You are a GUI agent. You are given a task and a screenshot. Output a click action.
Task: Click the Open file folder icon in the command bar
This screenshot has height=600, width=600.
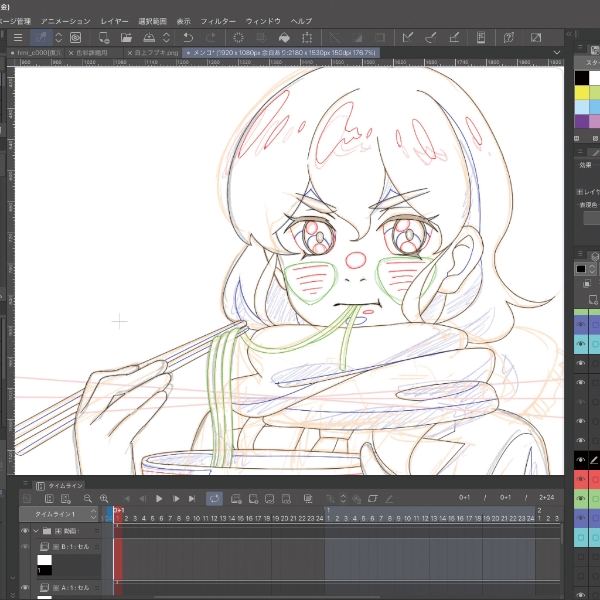point(127,38)
